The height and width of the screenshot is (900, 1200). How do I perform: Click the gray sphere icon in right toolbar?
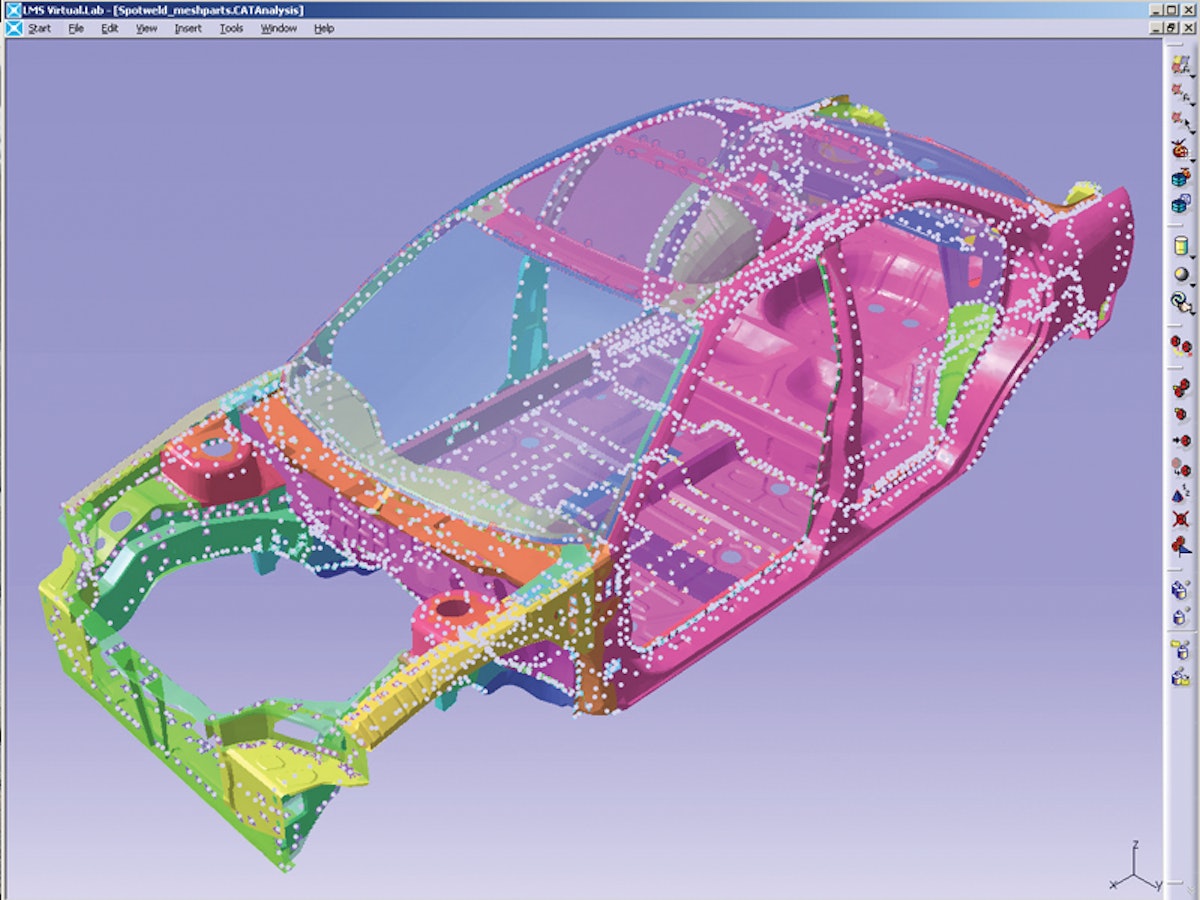click(x=1180, y=275)
